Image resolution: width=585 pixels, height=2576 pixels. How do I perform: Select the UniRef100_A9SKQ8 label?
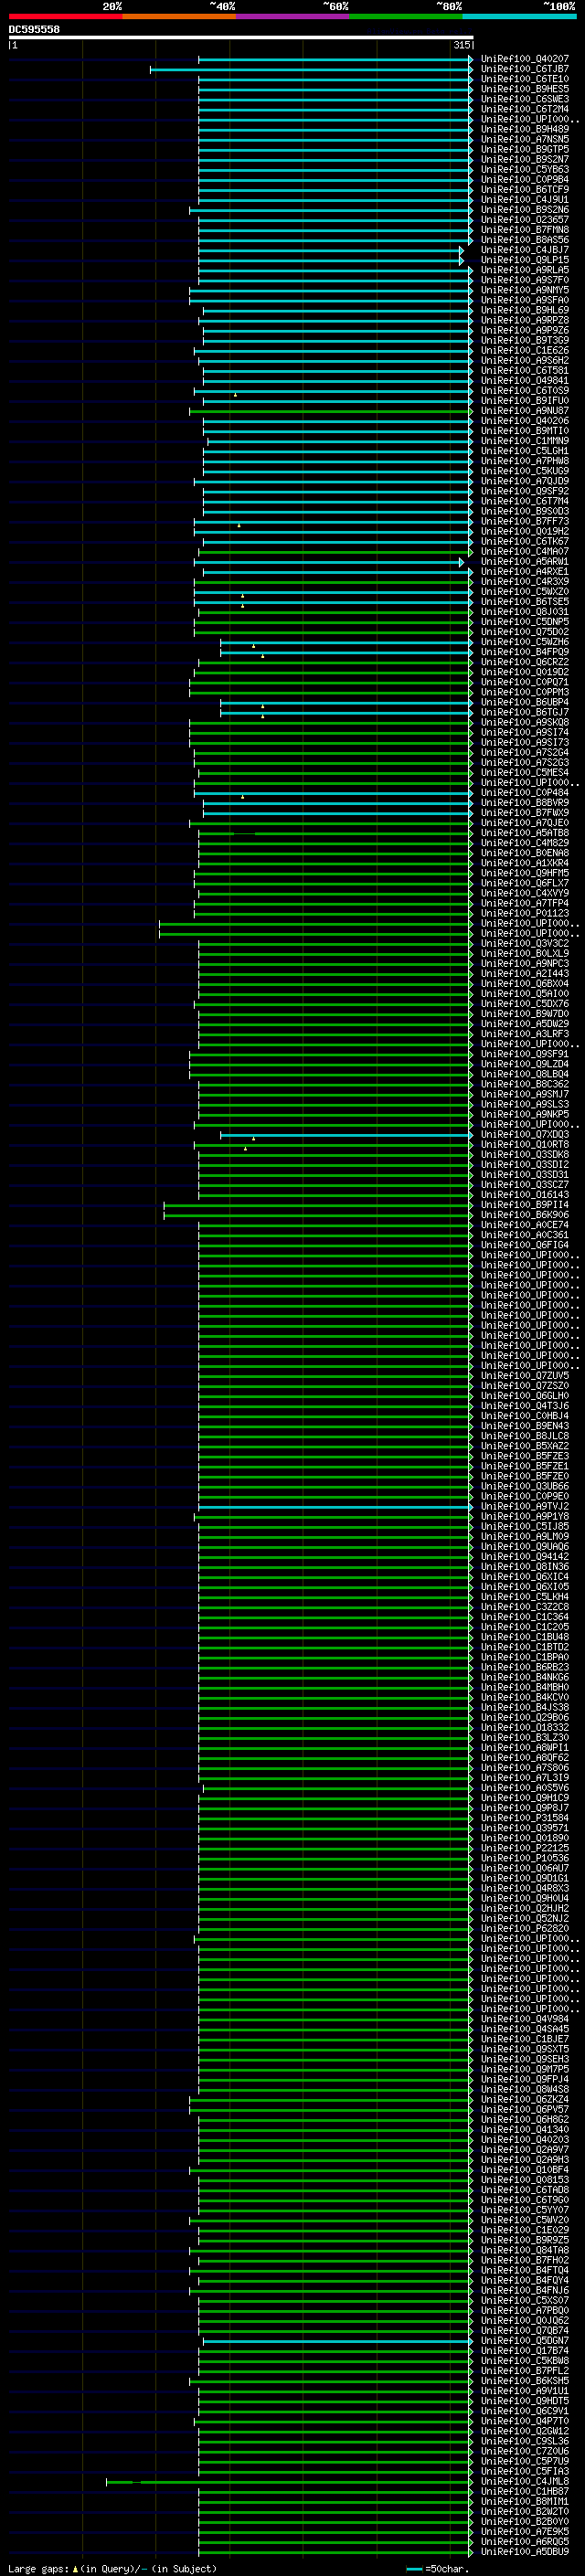pos(524,722)
